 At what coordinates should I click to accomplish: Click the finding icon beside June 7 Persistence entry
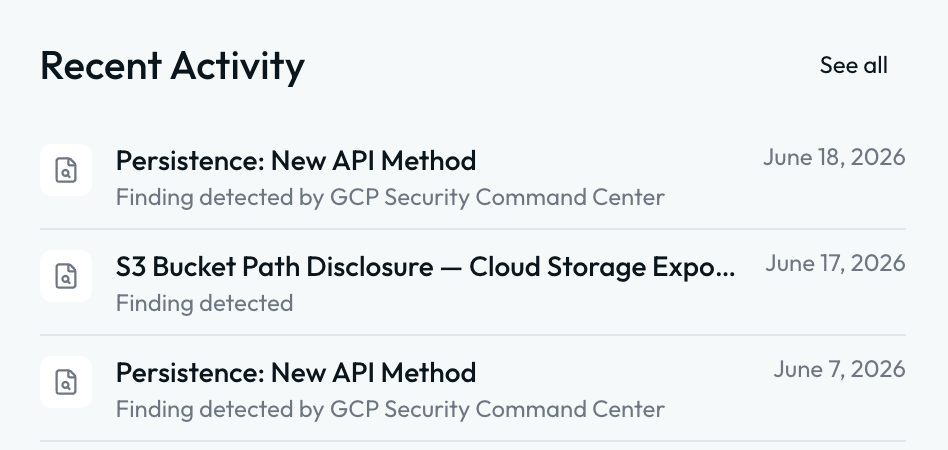(66, 382)
